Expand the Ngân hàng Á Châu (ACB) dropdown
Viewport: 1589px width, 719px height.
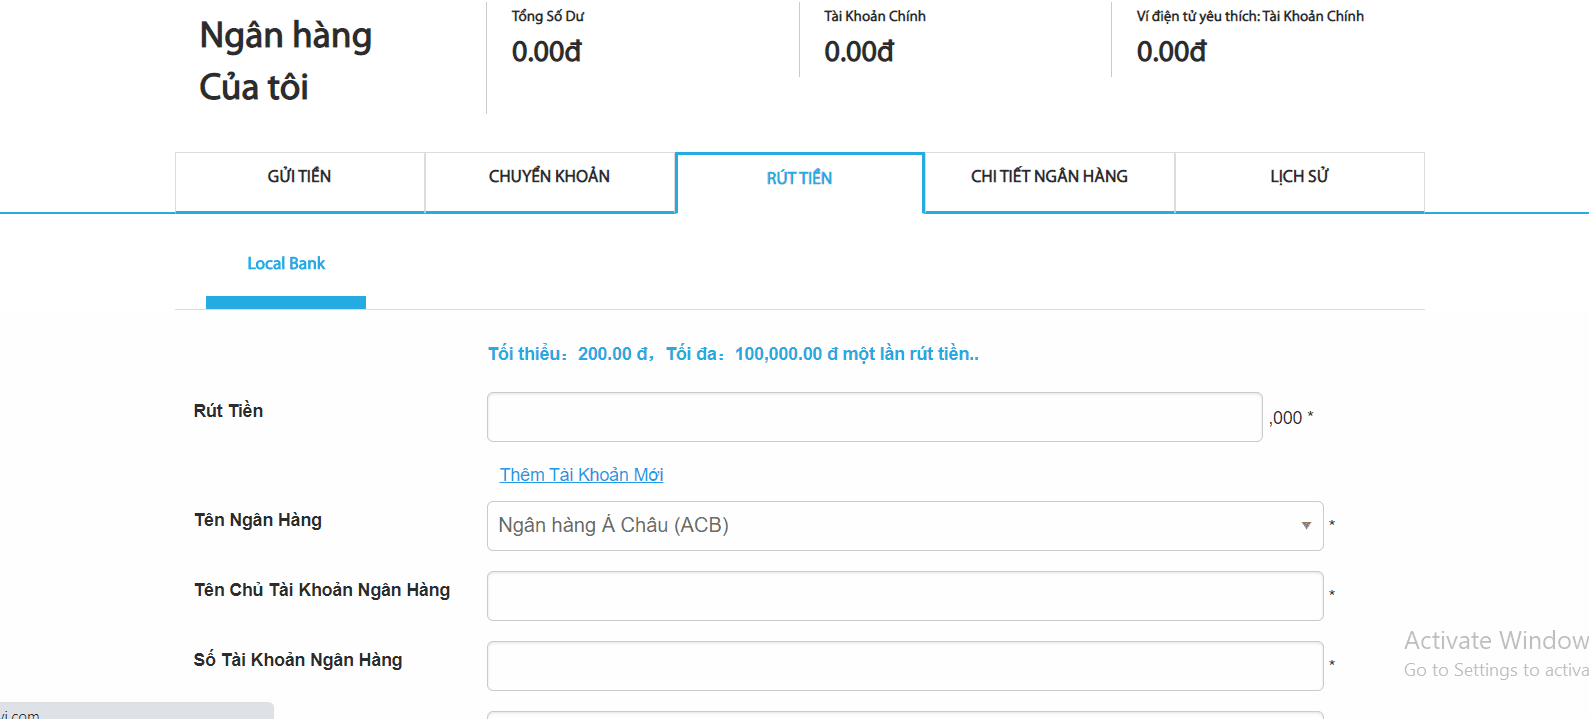[x=890, y=526]
